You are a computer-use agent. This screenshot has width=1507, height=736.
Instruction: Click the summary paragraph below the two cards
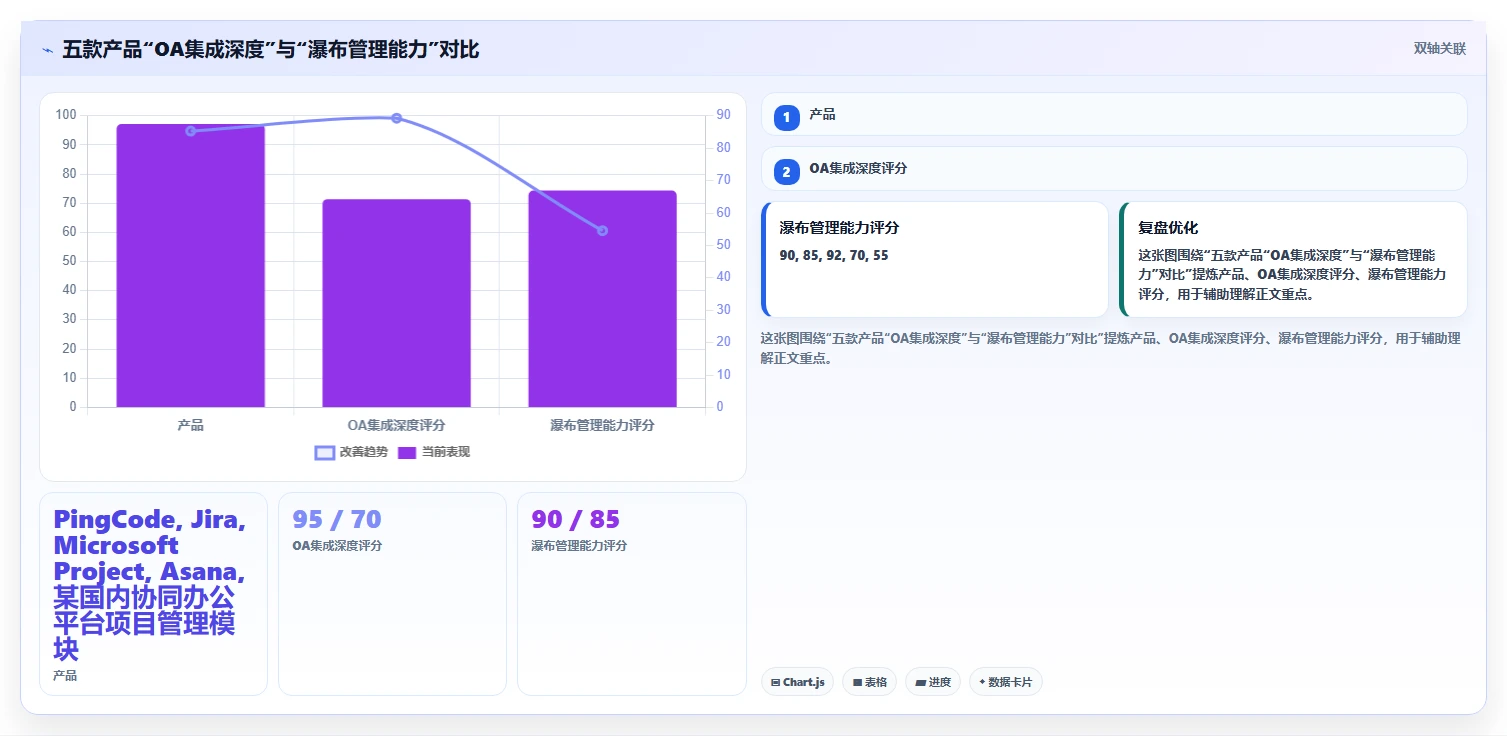tap(1110, 348)
